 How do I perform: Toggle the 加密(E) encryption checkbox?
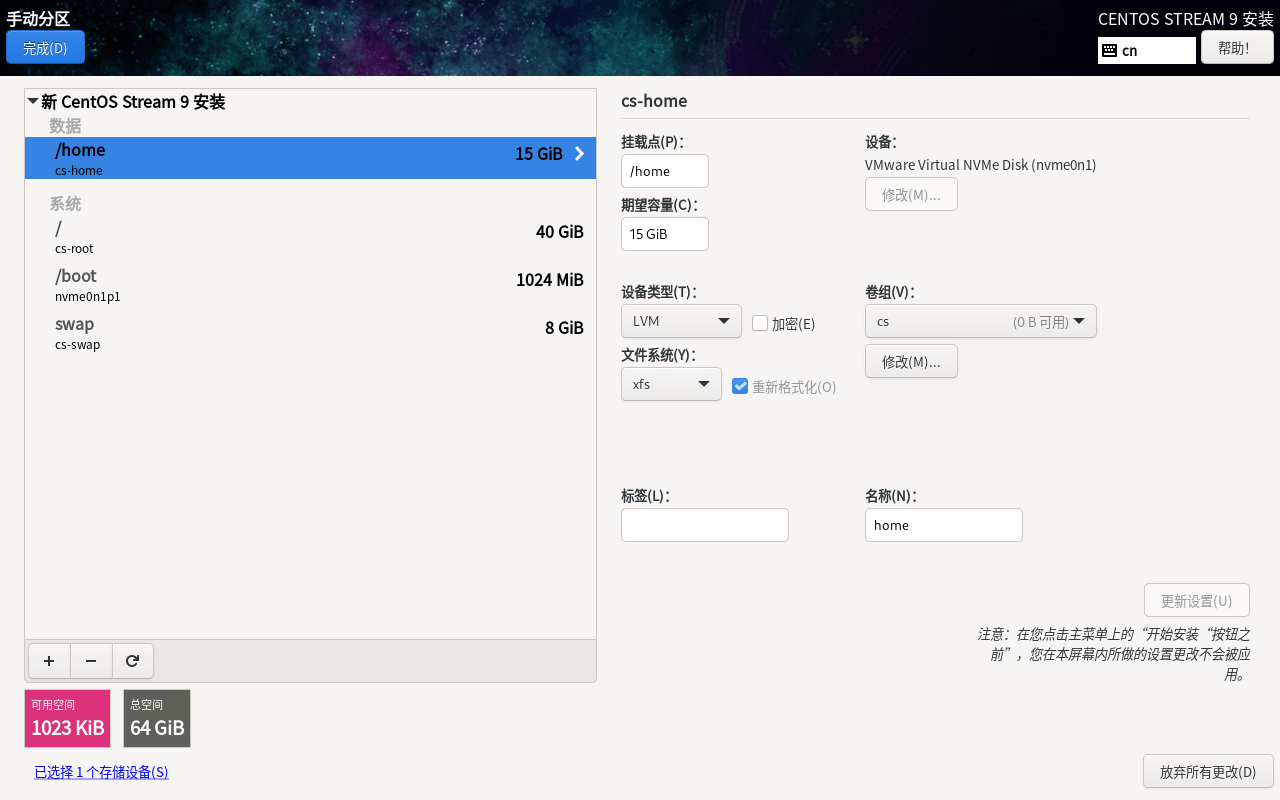click(760, 323)
